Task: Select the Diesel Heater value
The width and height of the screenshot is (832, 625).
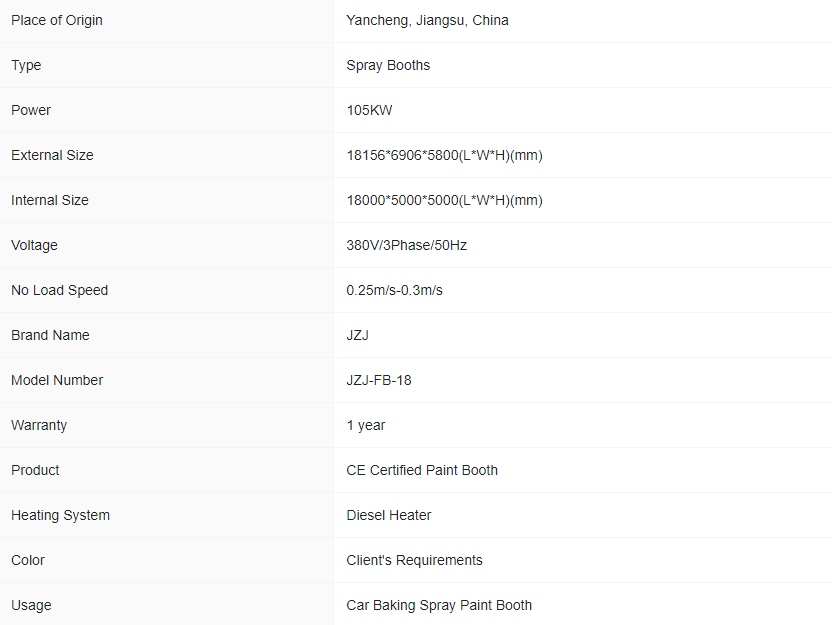Action: pyautogui.click(x=389, y=515)
